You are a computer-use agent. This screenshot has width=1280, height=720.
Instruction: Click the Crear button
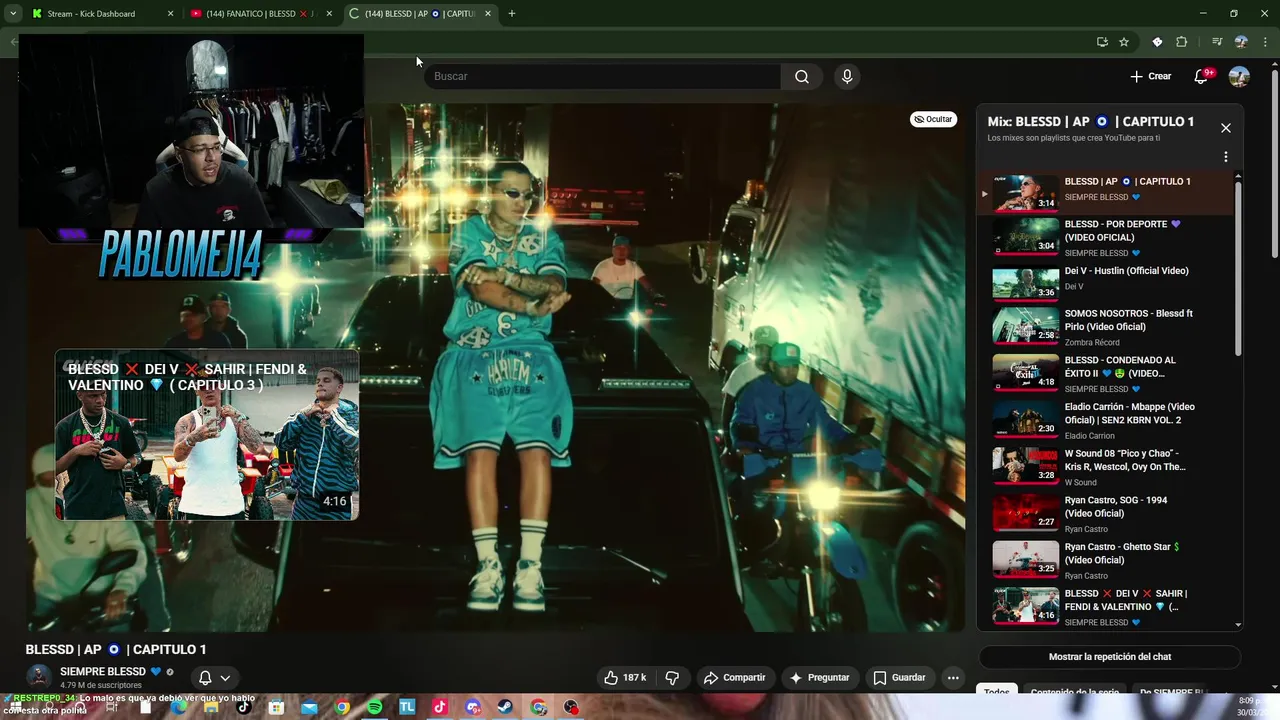1151,76
